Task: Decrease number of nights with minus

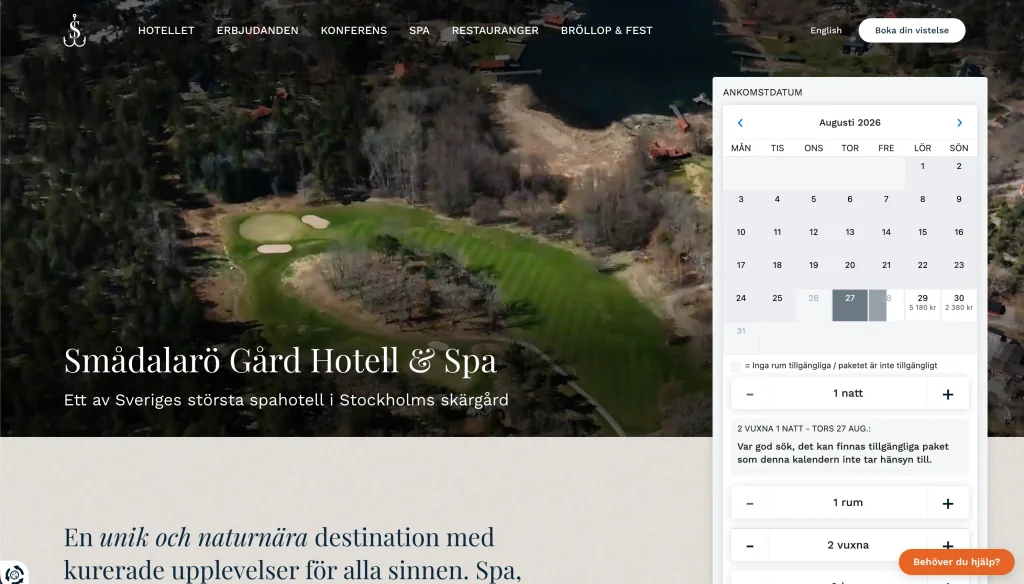Action: pos(750,394)
